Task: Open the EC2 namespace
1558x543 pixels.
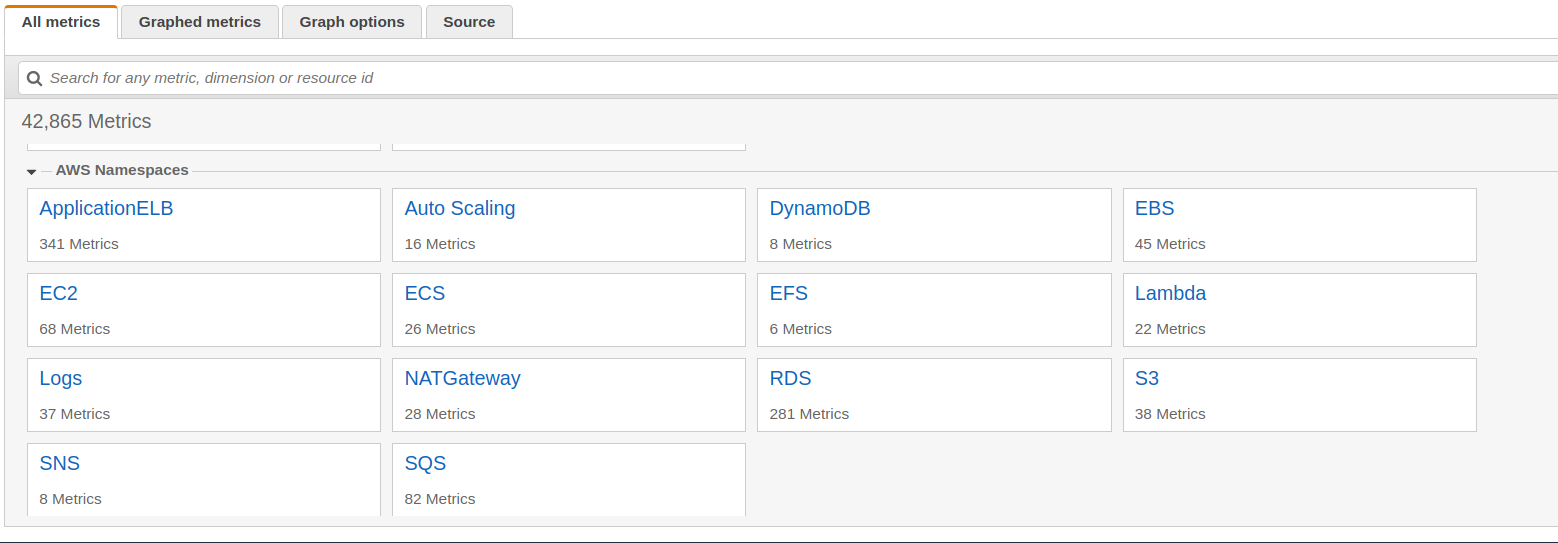Action: point(58,294)
